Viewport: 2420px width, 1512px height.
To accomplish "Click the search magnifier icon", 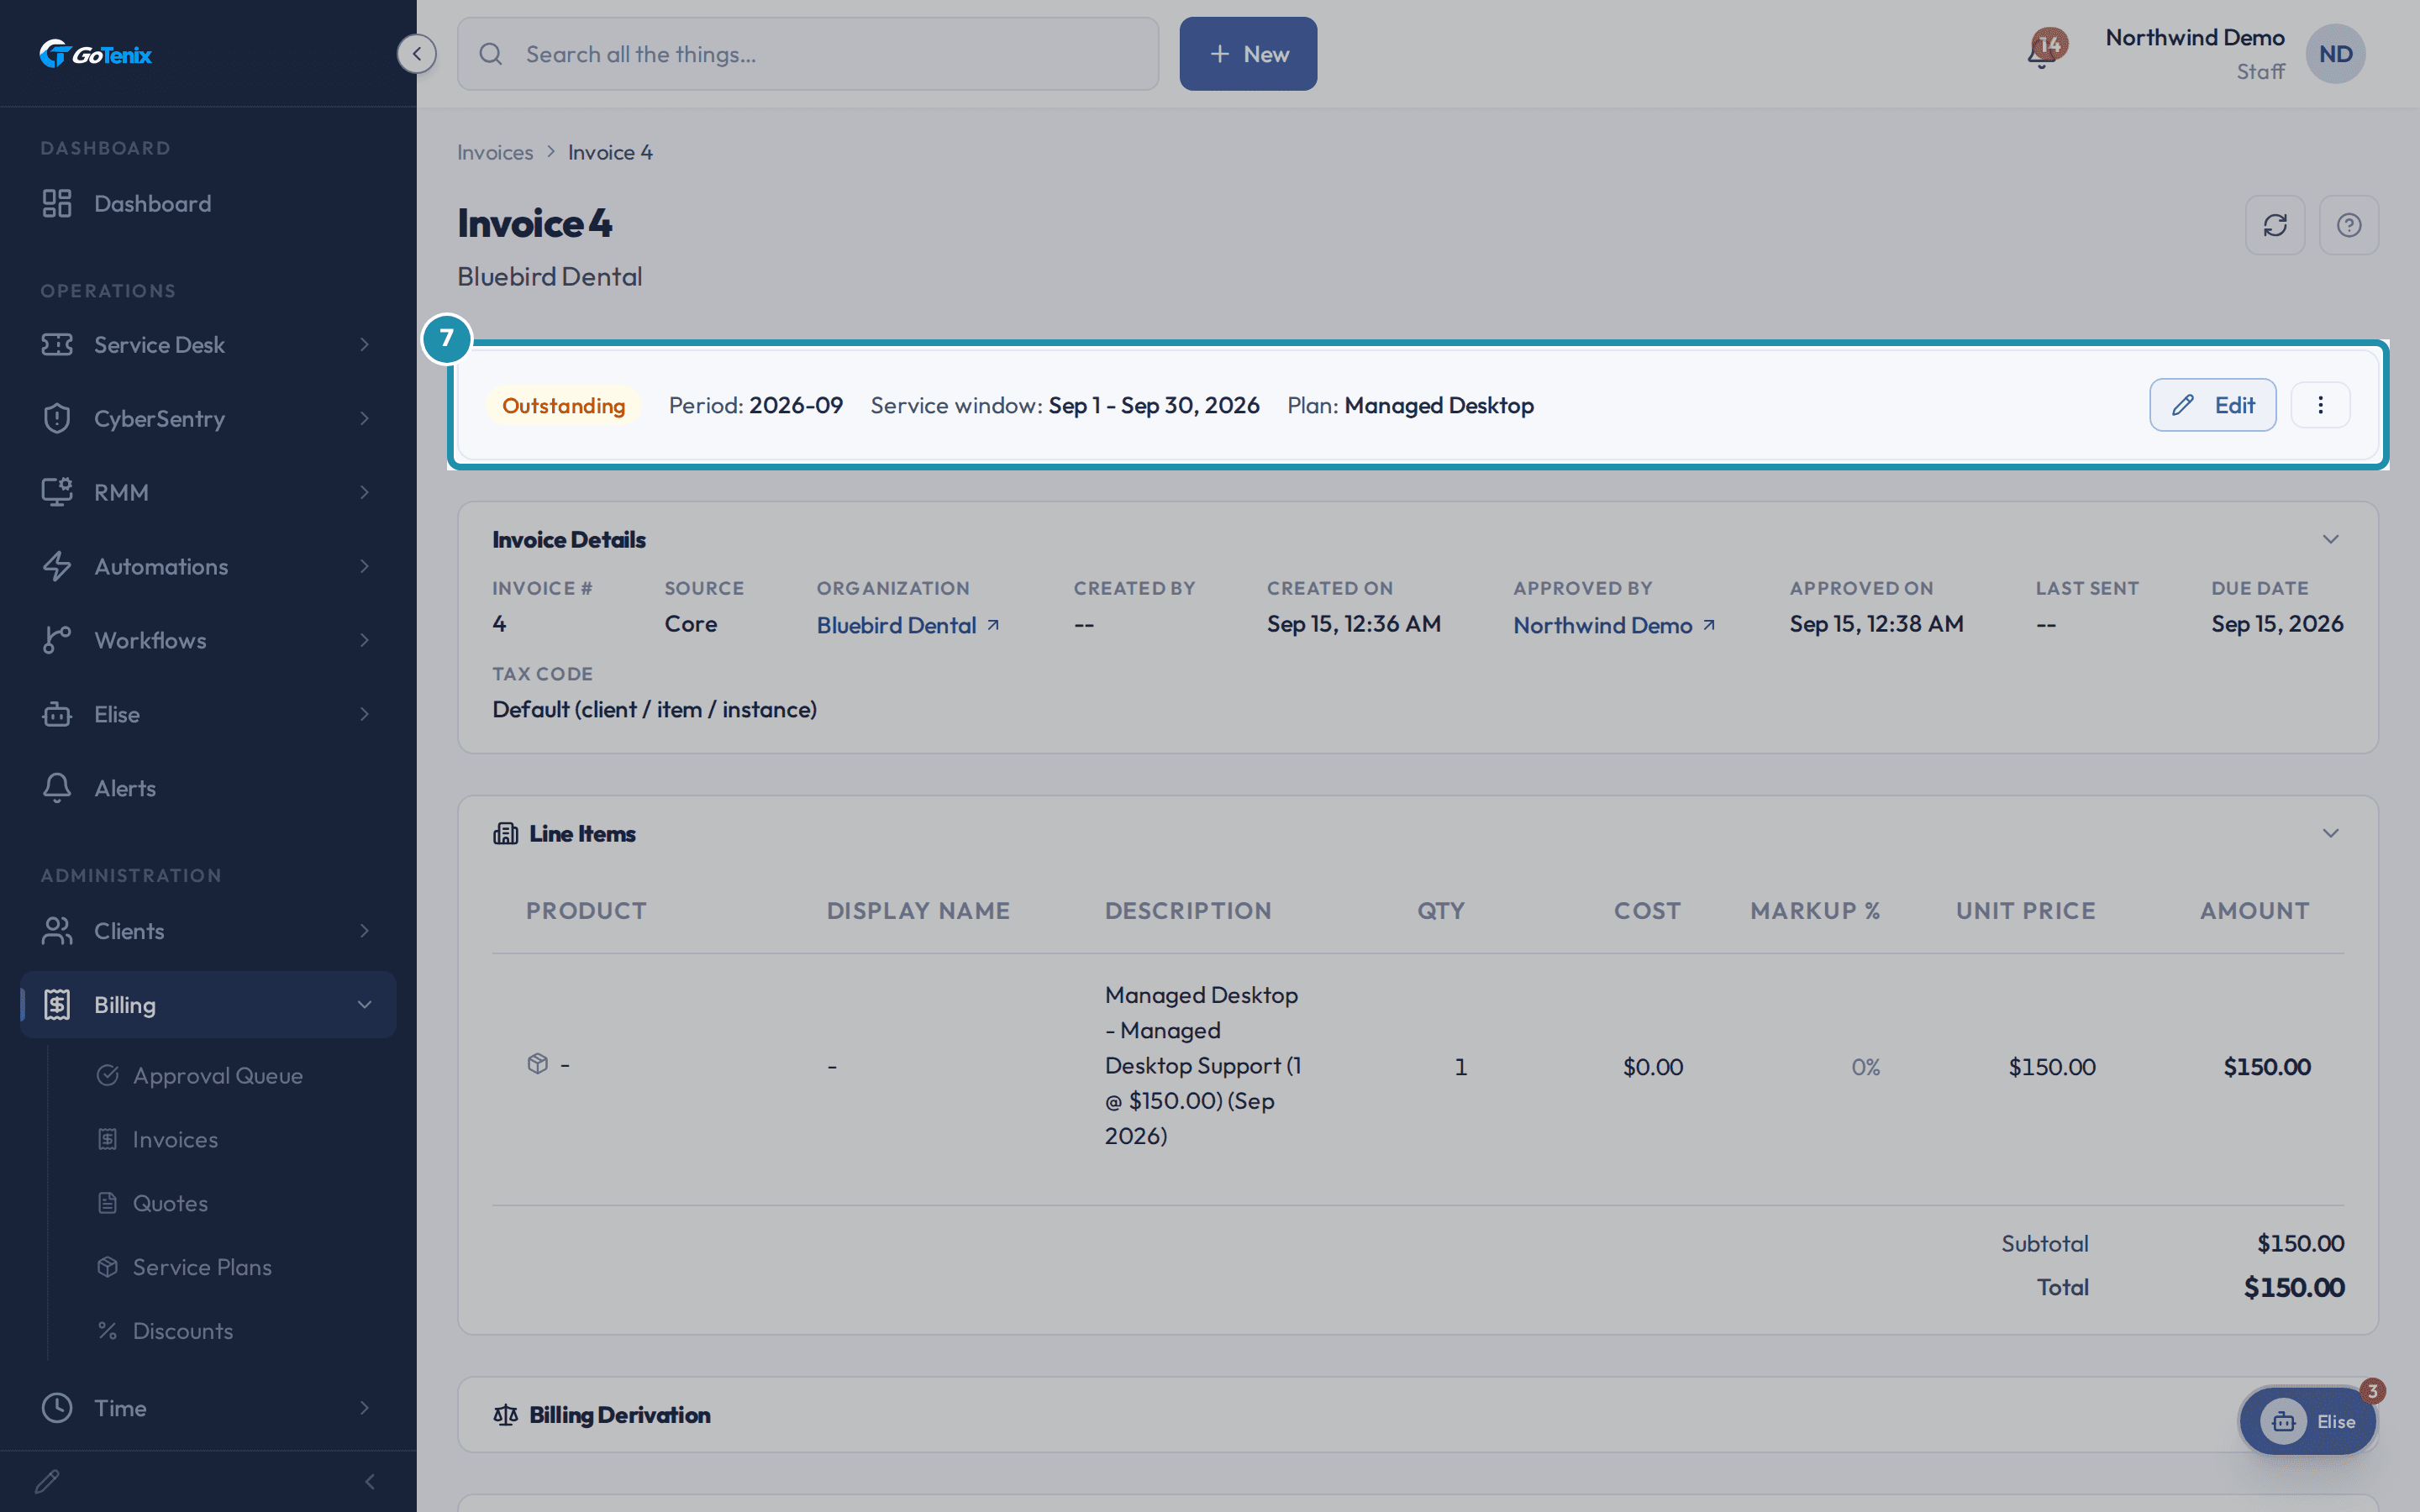I will point(490,54).
